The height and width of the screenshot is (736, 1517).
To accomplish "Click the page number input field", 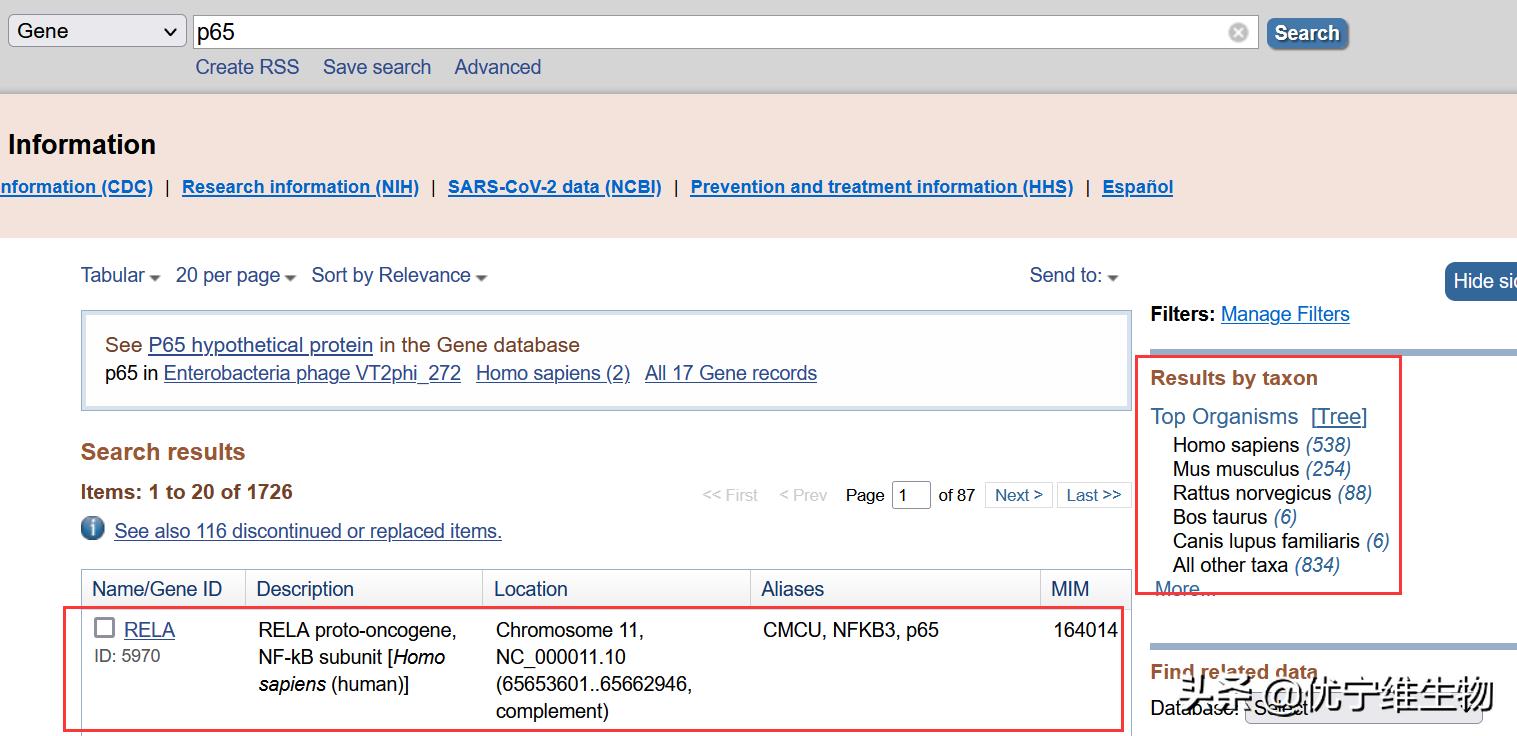I will coord(910,495).
